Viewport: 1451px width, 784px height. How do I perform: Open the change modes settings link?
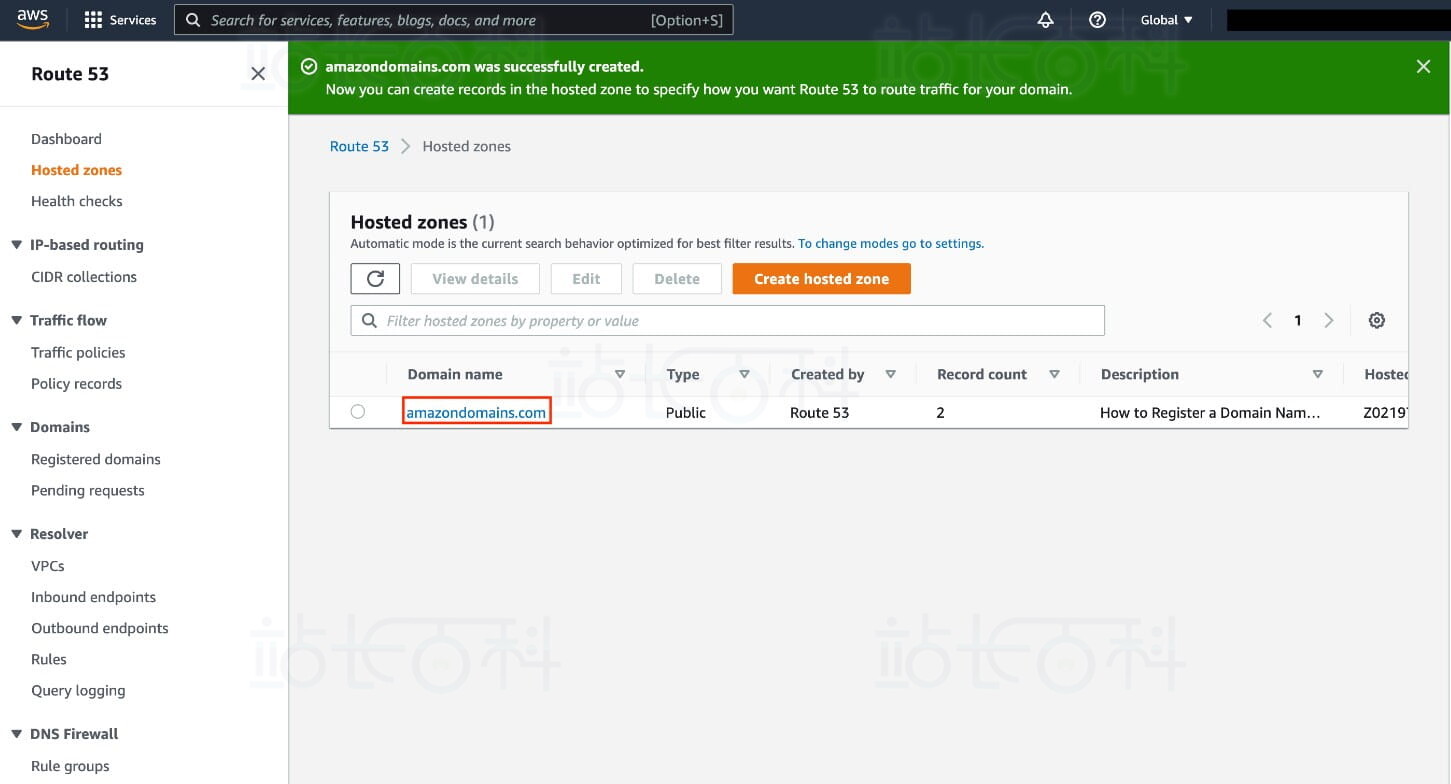point(891,243)
